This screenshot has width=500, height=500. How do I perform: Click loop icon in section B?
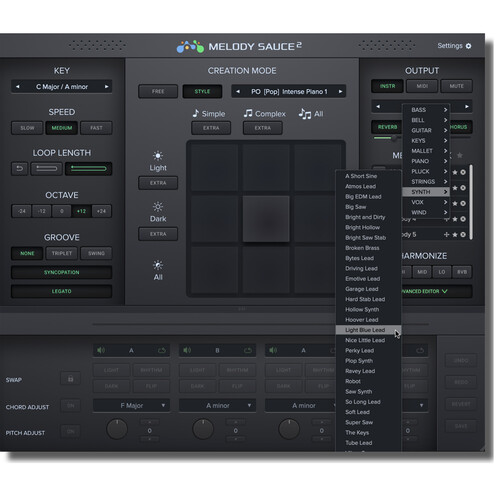coord(248,350)
